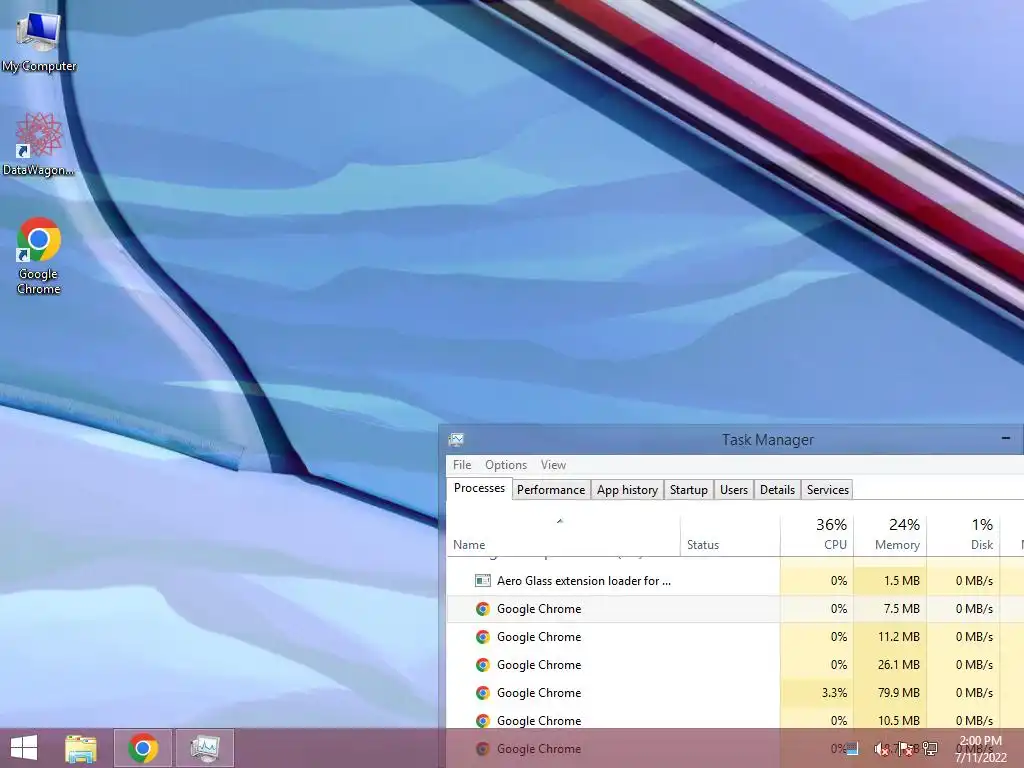Open the DataWagon desktop shortcut
This screenshot has width=1024, height=768.
[39, 145]
